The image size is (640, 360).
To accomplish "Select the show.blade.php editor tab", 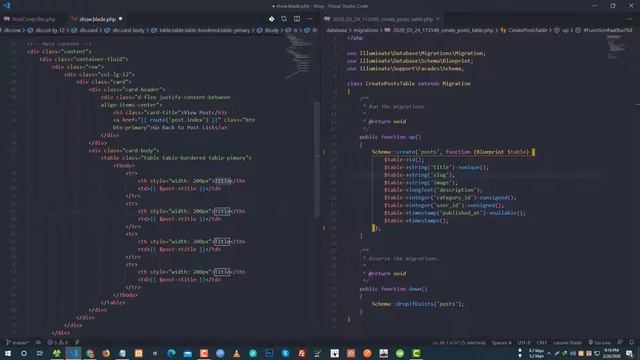I will (97, 19).
